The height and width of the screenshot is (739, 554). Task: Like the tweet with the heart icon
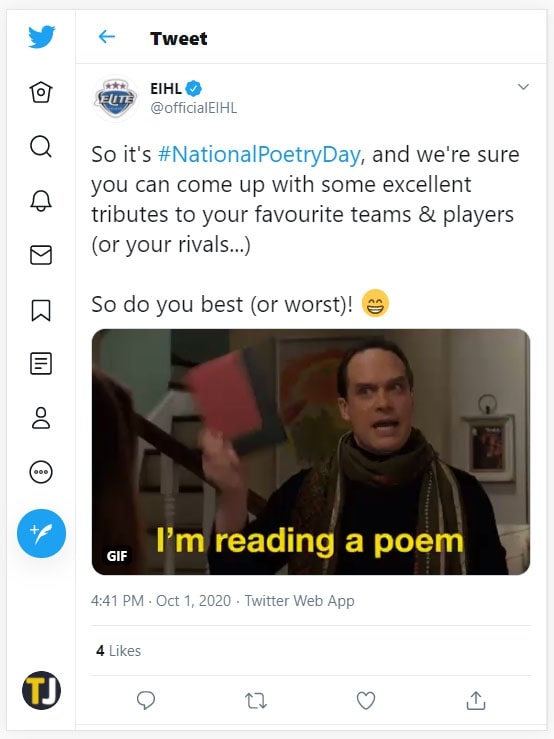click(x=366, y=700)
